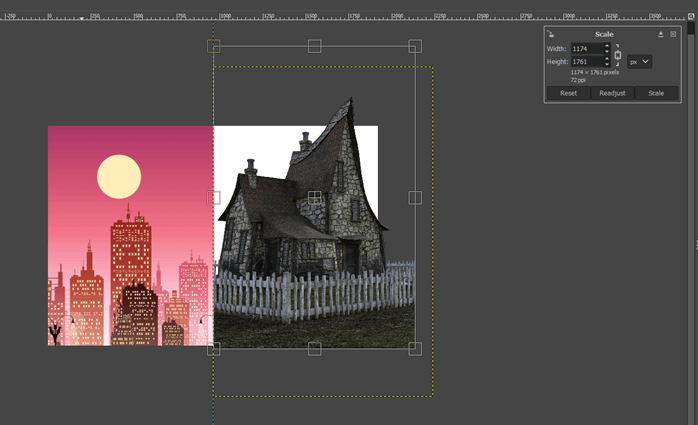Click the top-right icon of the Scale dialog
The height and width of the screenshot is (425, 698).
coord(673,34)
